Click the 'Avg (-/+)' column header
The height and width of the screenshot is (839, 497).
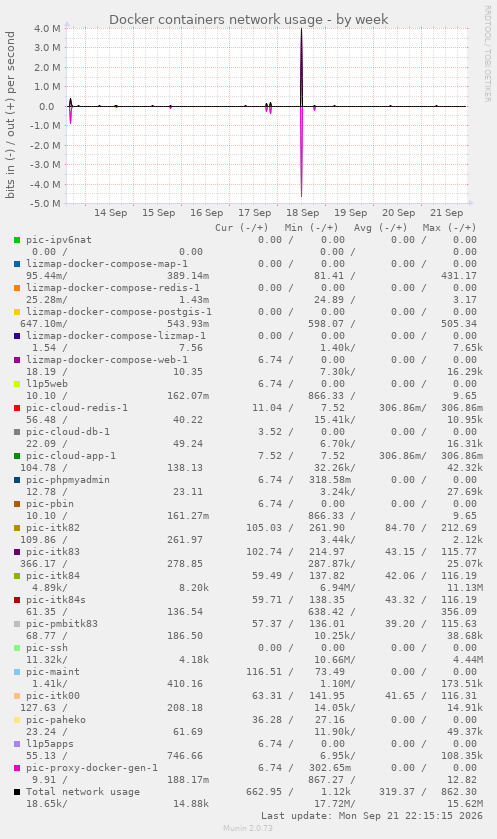tap(380, 228)
